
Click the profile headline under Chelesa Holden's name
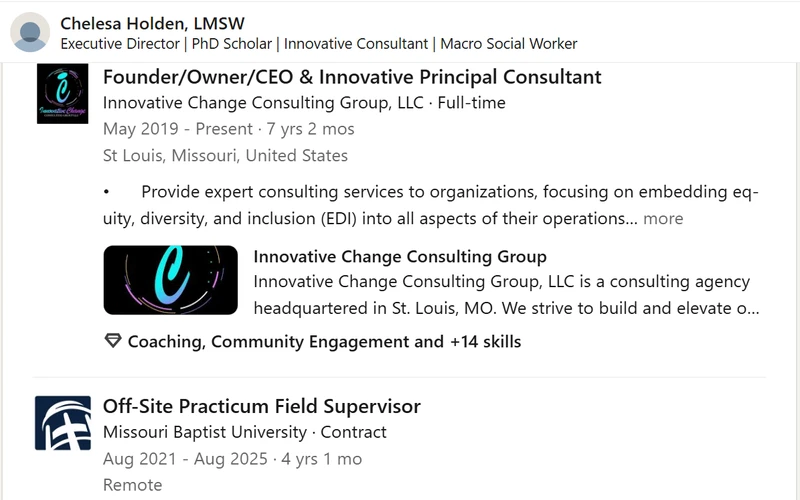point(319,44)
